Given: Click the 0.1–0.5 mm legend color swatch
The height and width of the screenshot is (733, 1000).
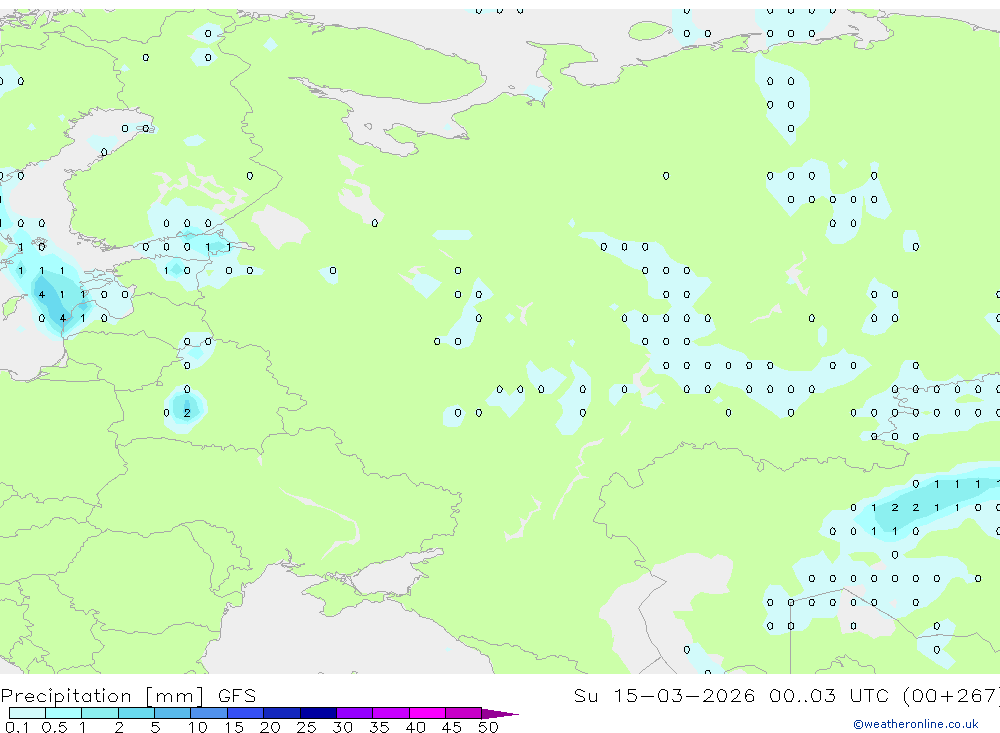Looking at the screenshot, I should point(27,713).
